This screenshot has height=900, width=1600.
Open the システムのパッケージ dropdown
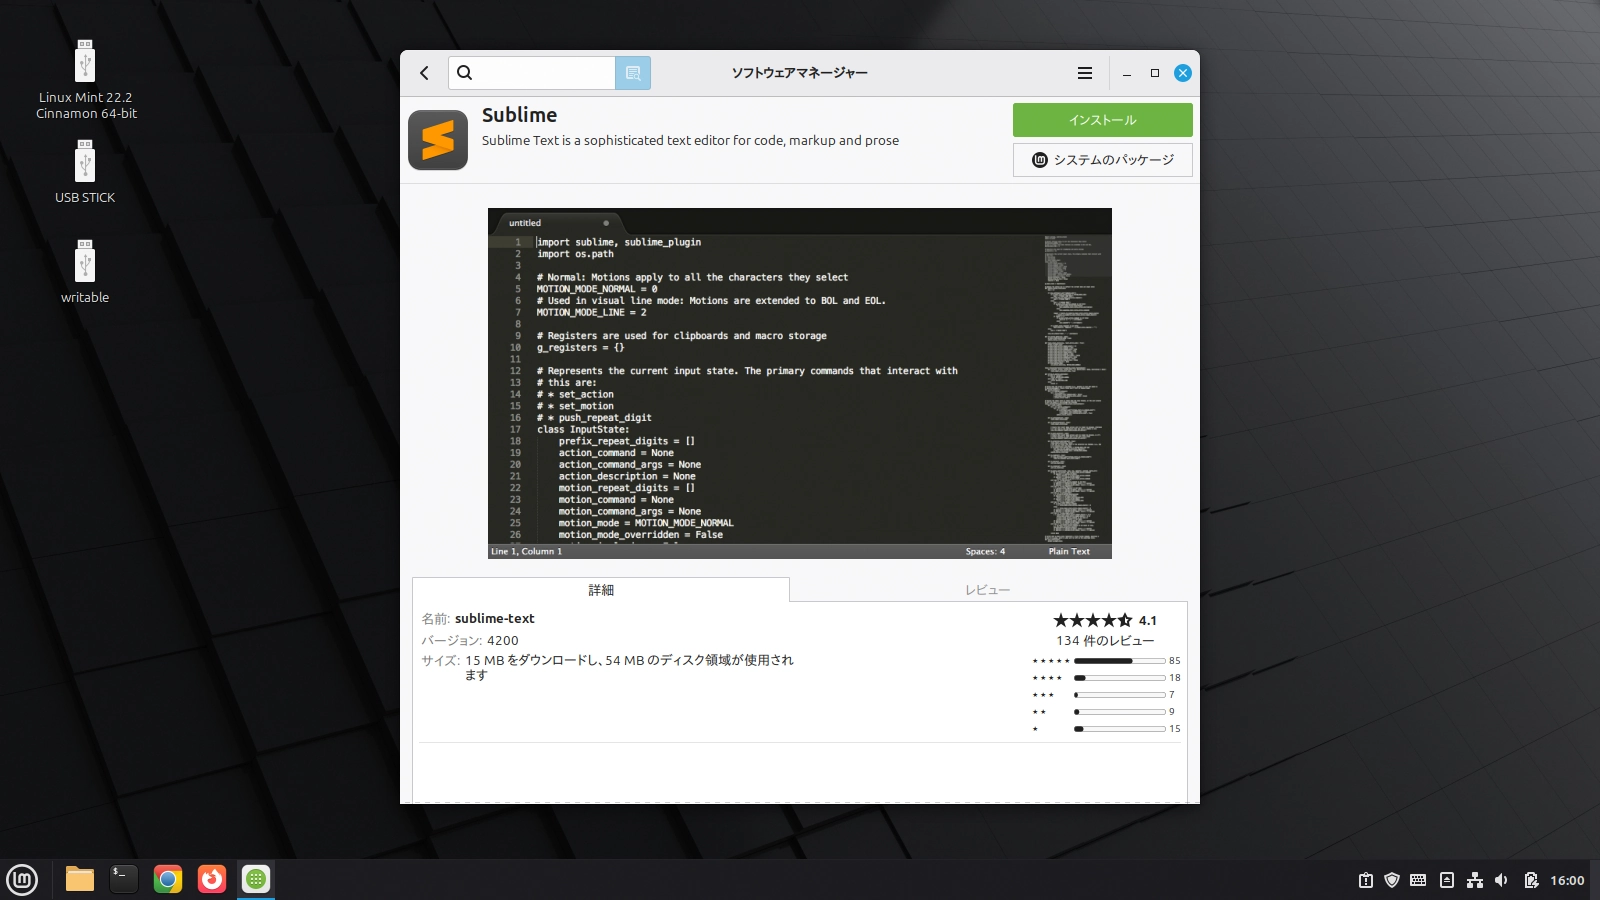(x=1102, y=160)
